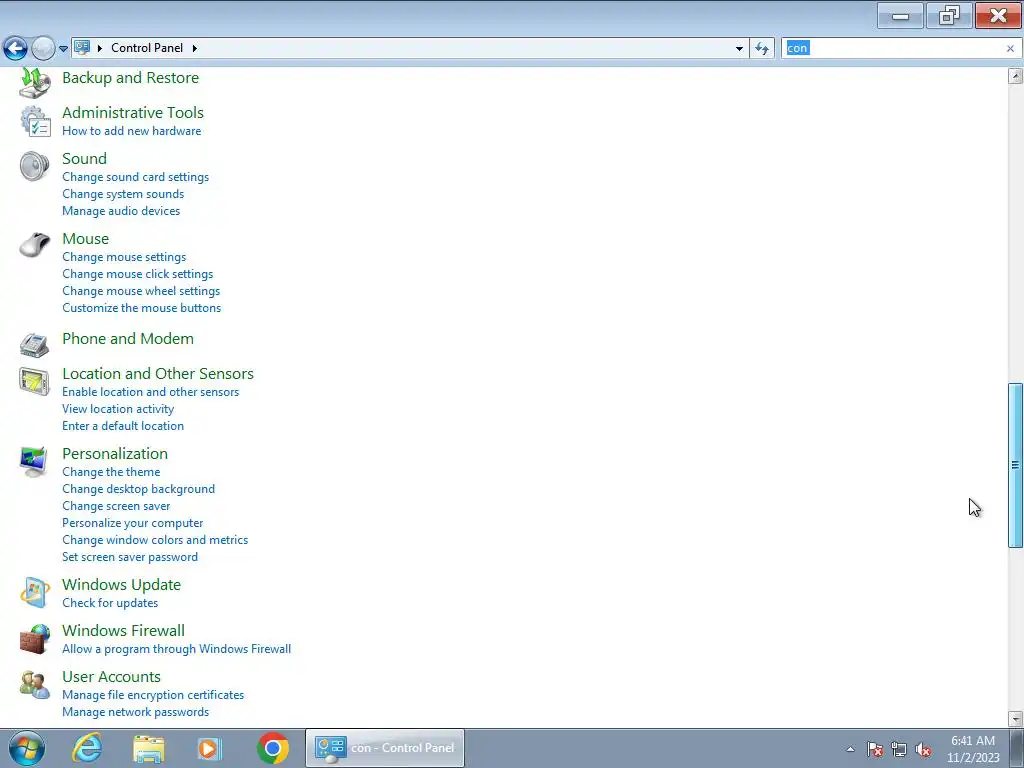Click the Back navigation arrow
The height and width of the screenshot is (768, 1024).
(x=15, y=48)
